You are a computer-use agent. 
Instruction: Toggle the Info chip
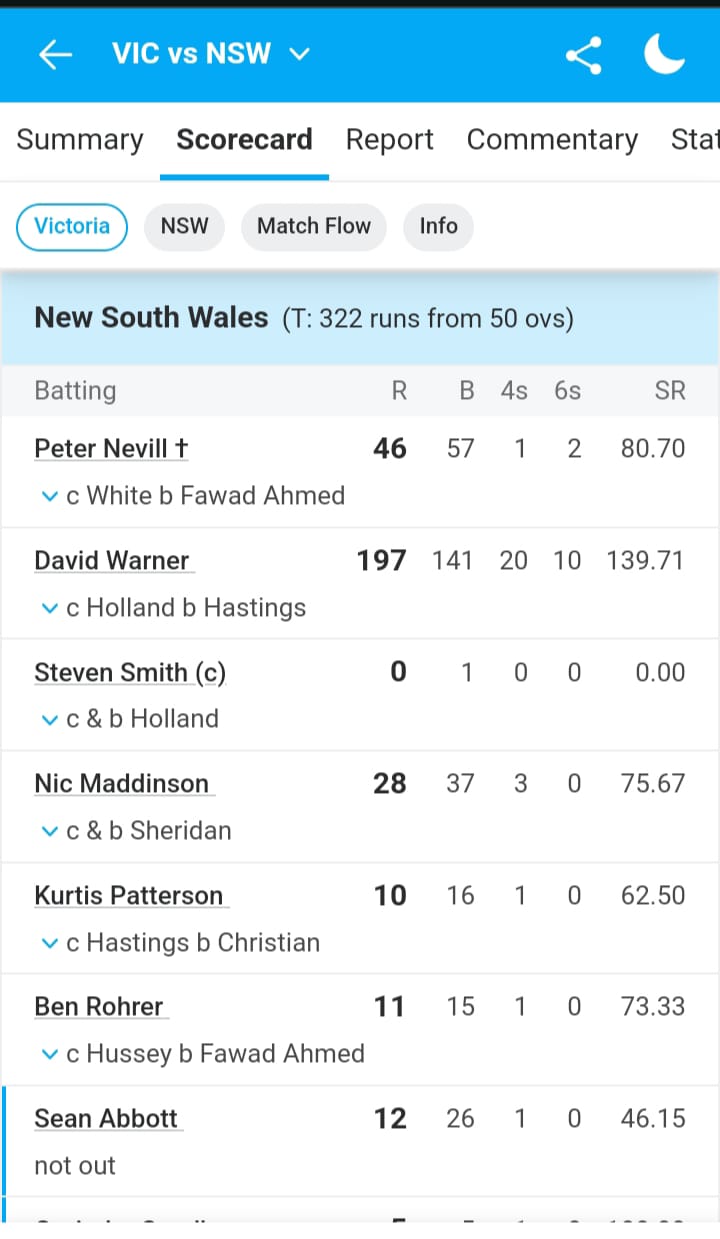(x=438, y=226)
